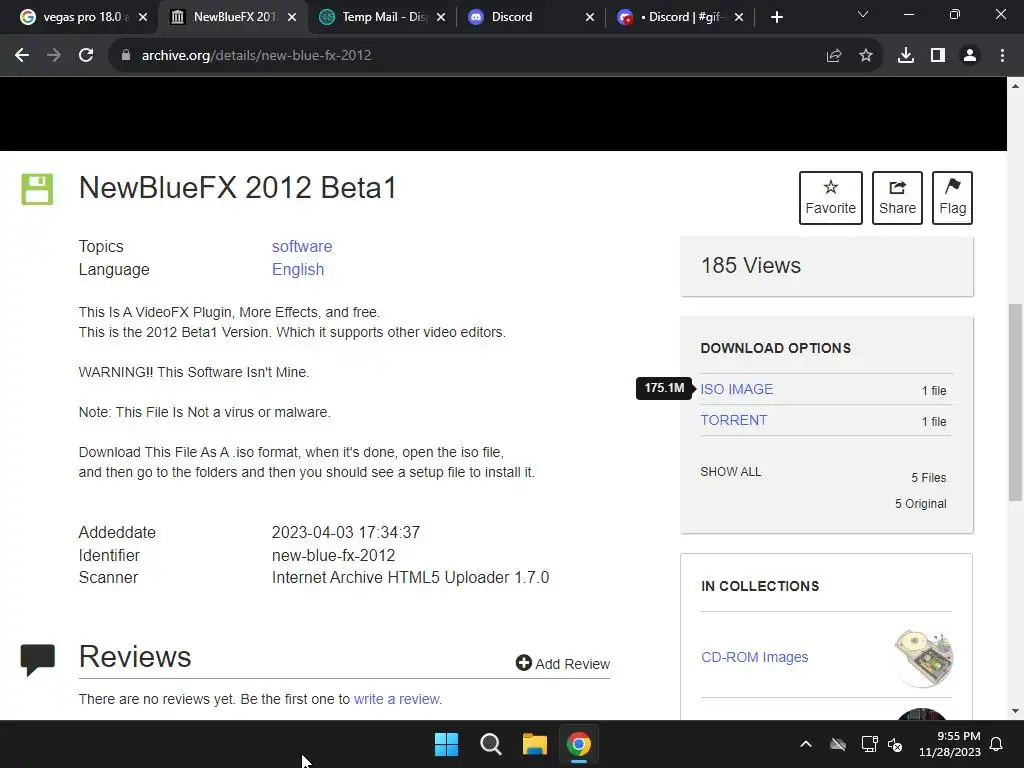Show hidden system tray icons
The height and width of the screenshot is (768, 1024).
[806, 744]
